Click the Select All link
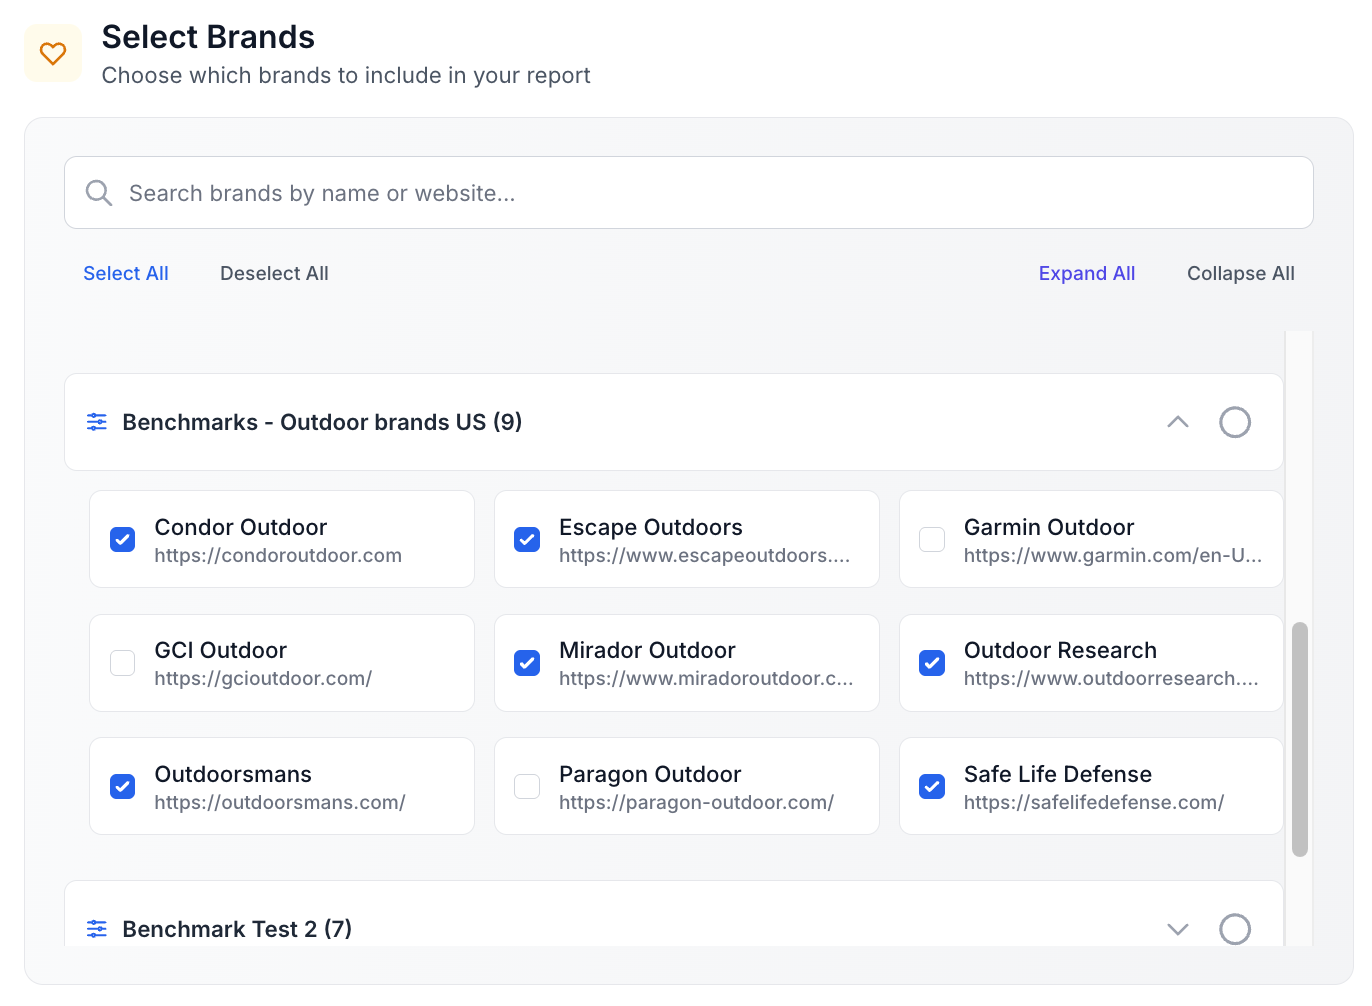Screen dimensions: 1372x1006 tap(126, 273)
